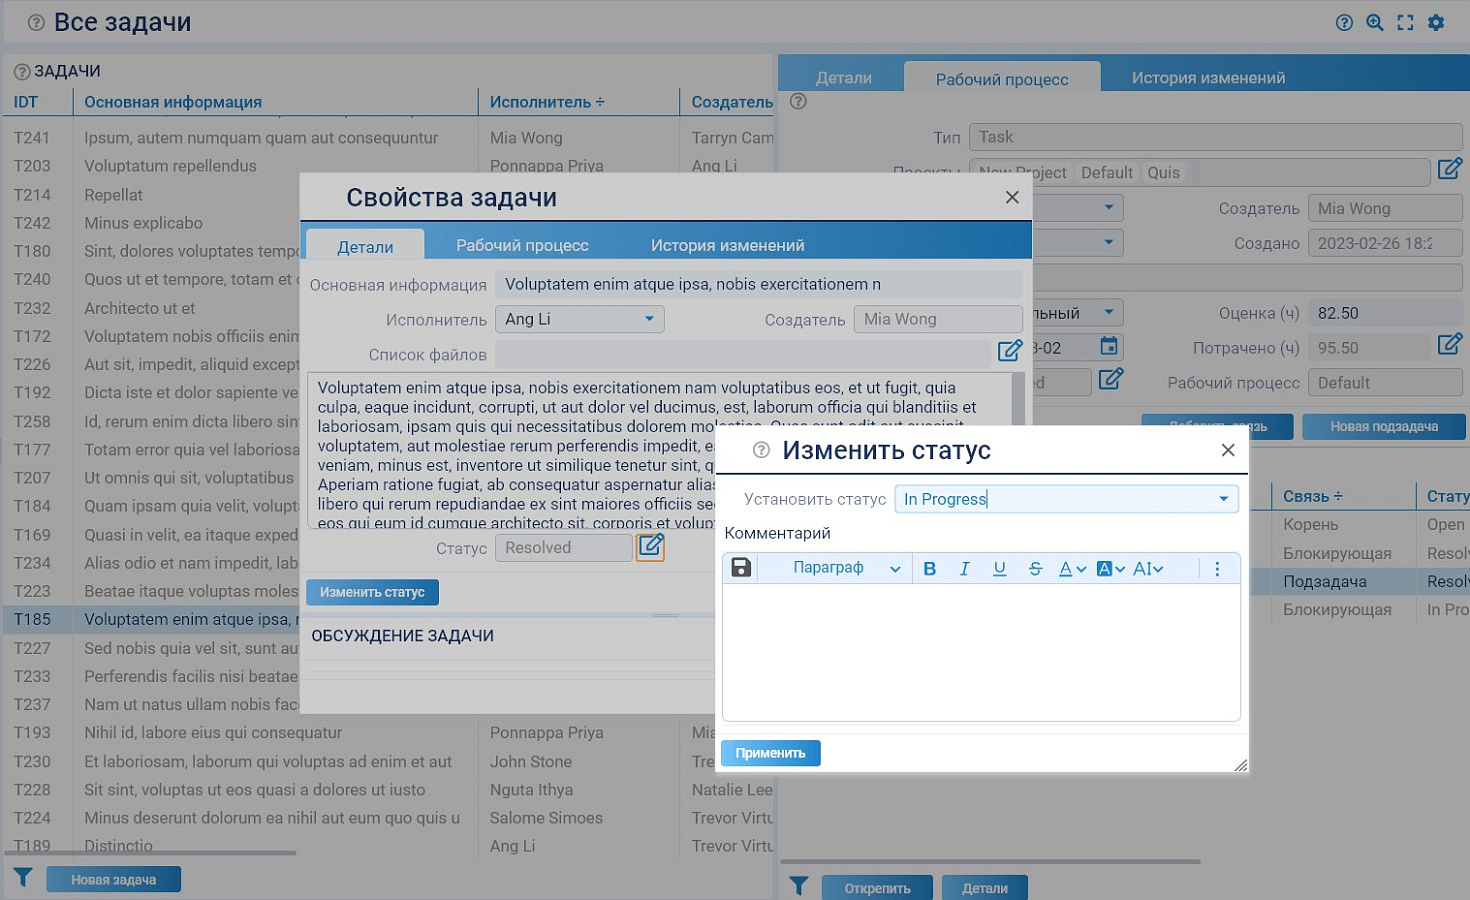Edit the projects list in the right panel

pos(1450,169)
